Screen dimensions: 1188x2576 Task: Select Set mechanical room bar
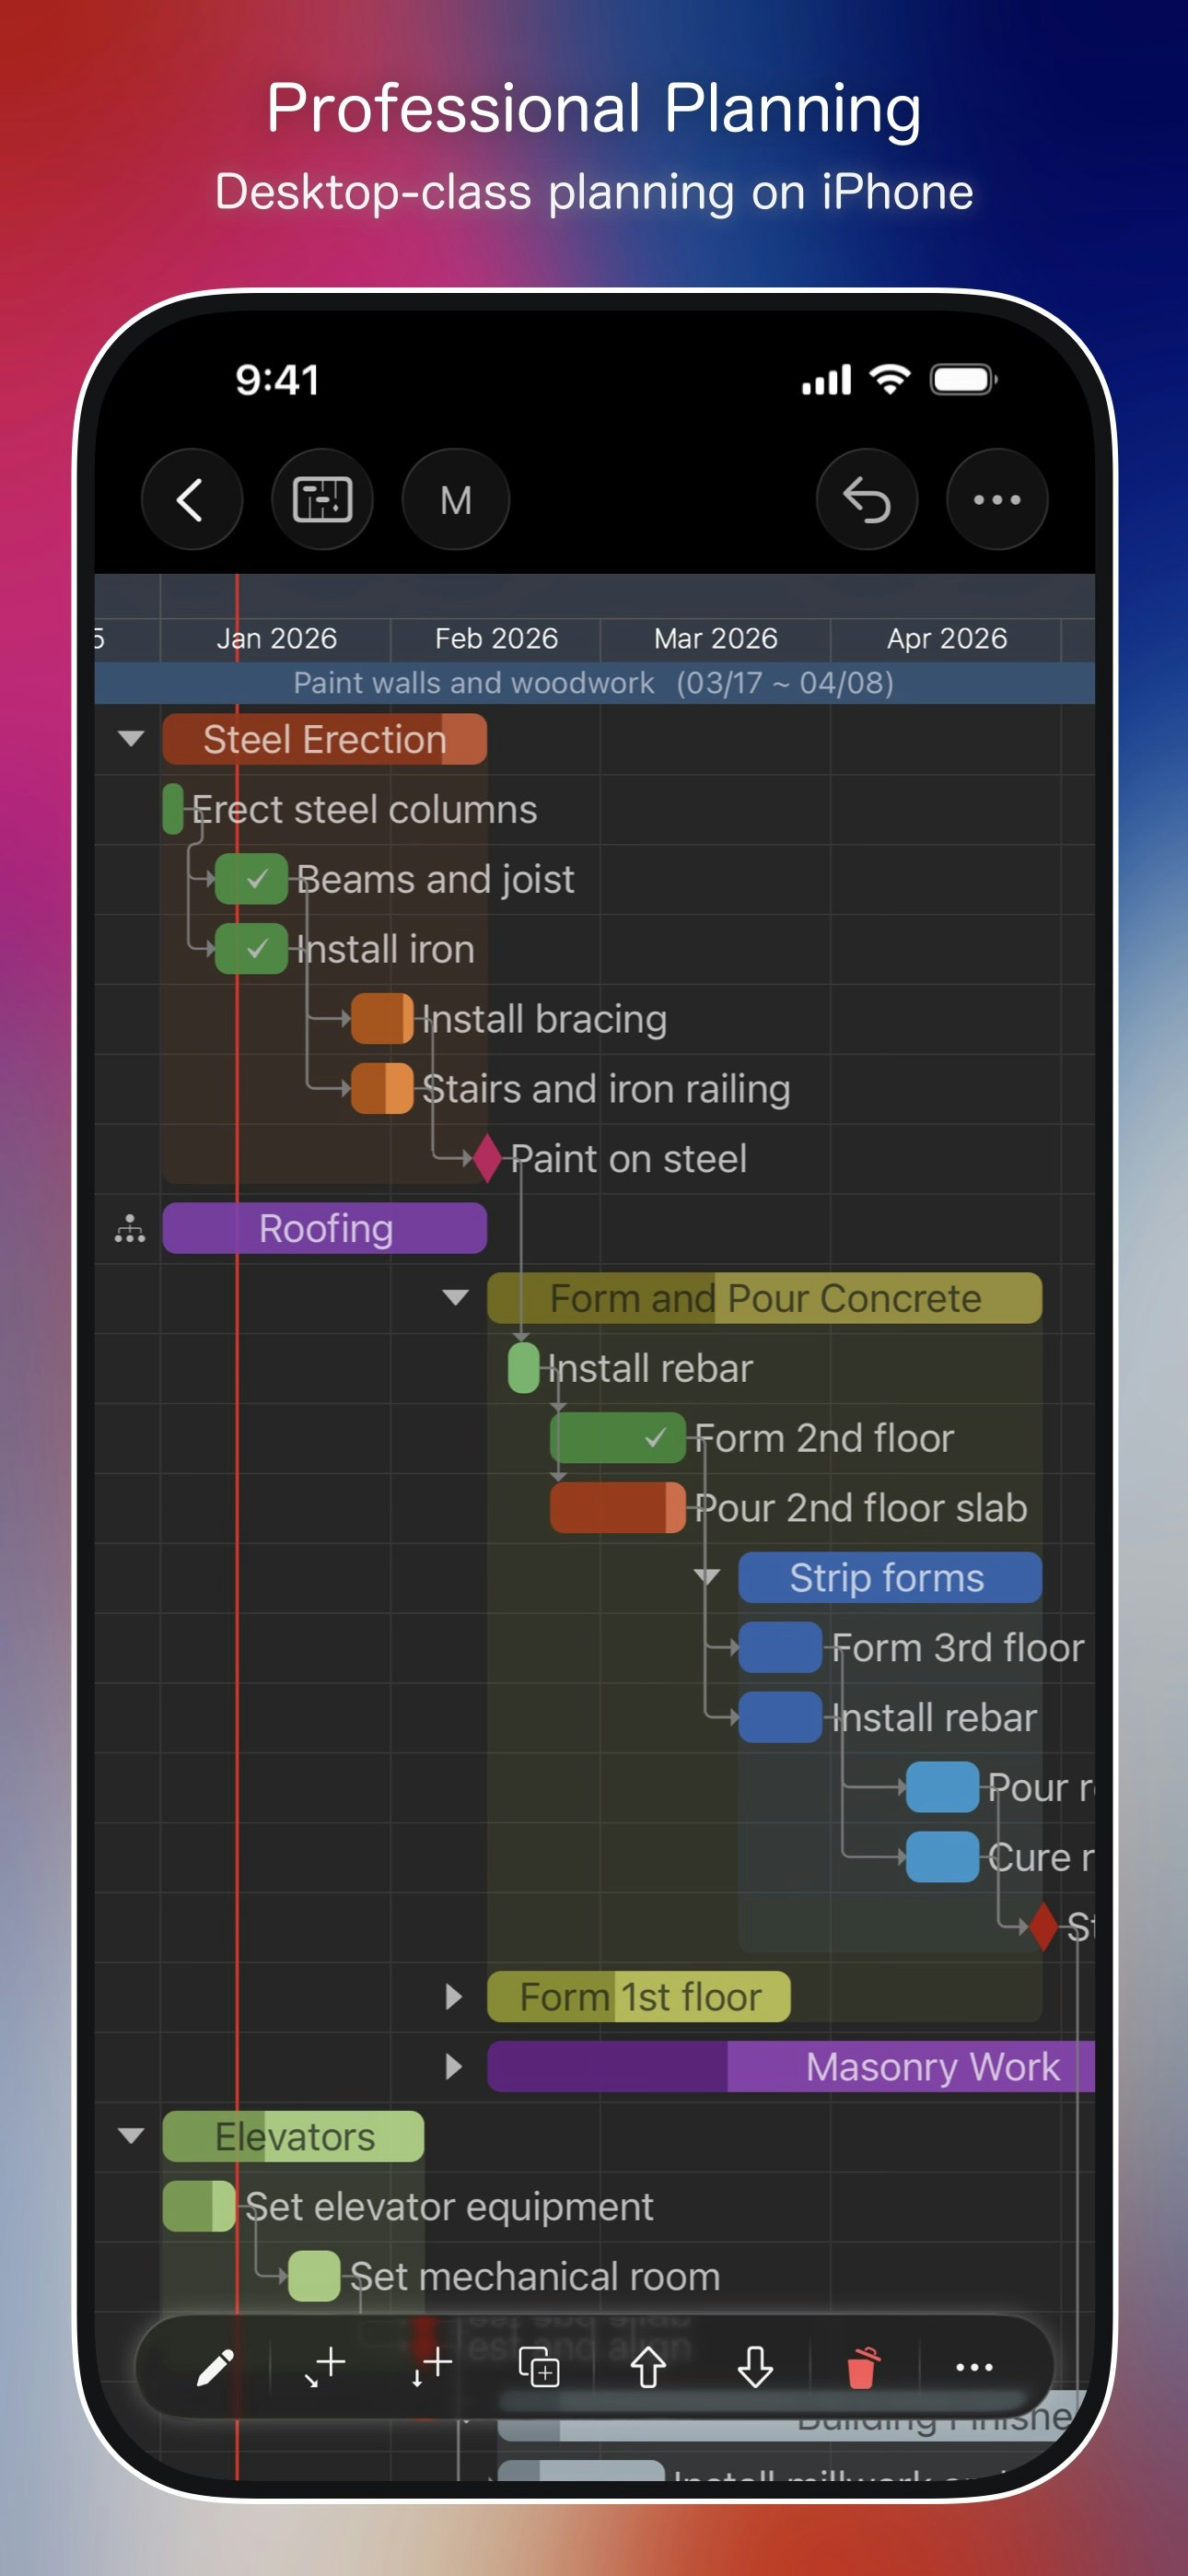(x=314, y=2276)
